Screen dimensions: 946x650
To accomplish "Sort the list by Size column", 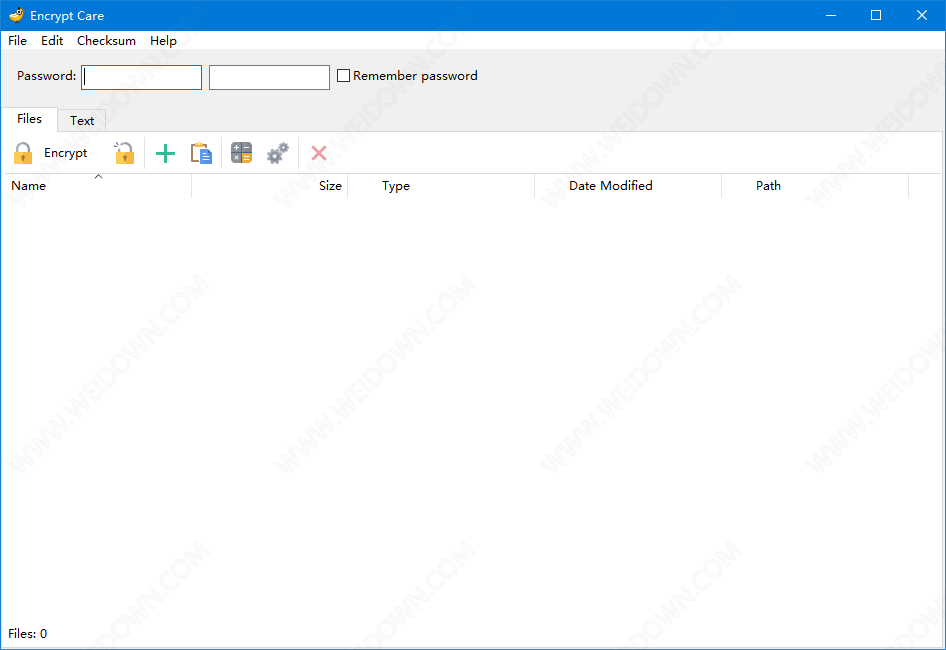I will 270,186.
